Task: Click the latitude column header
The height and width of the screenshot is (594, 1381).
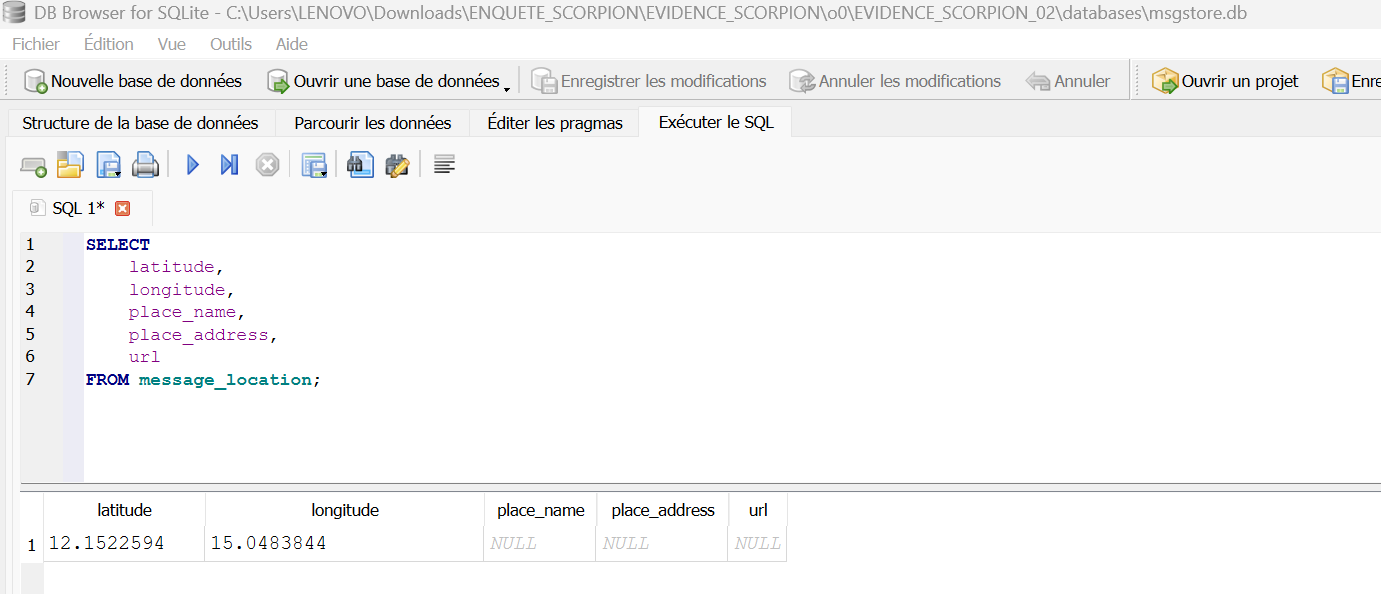Action: click(125, 510)
